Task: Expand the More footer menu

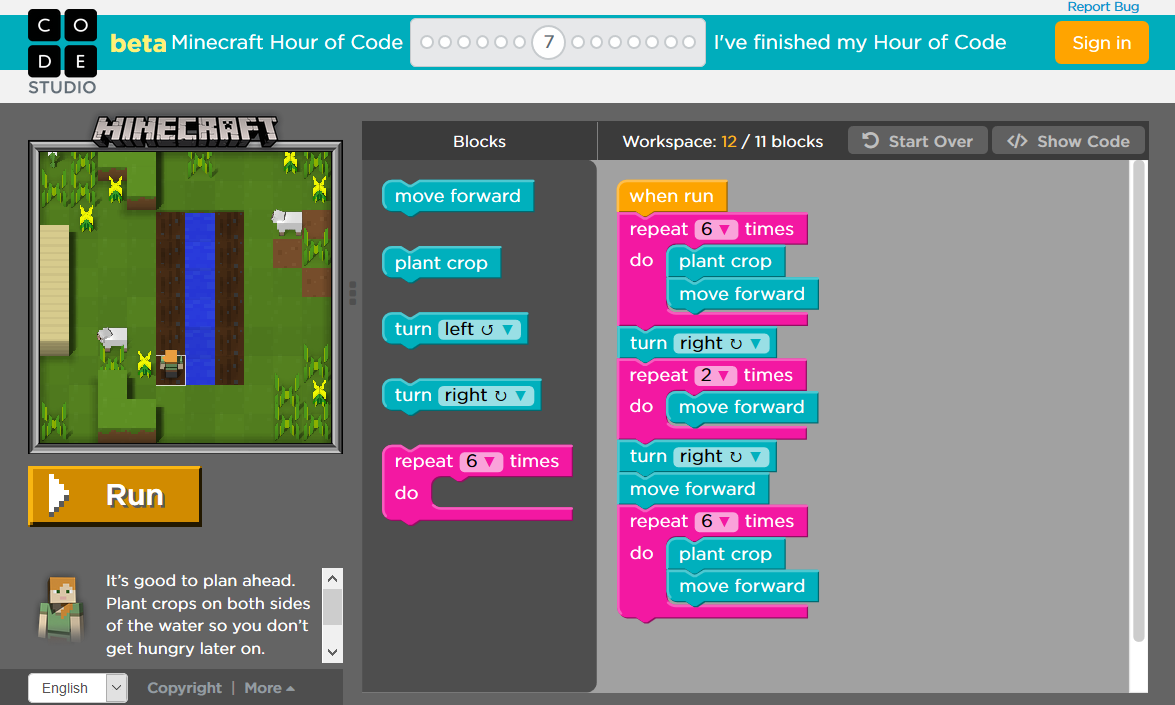Action: tap(269, 688)
